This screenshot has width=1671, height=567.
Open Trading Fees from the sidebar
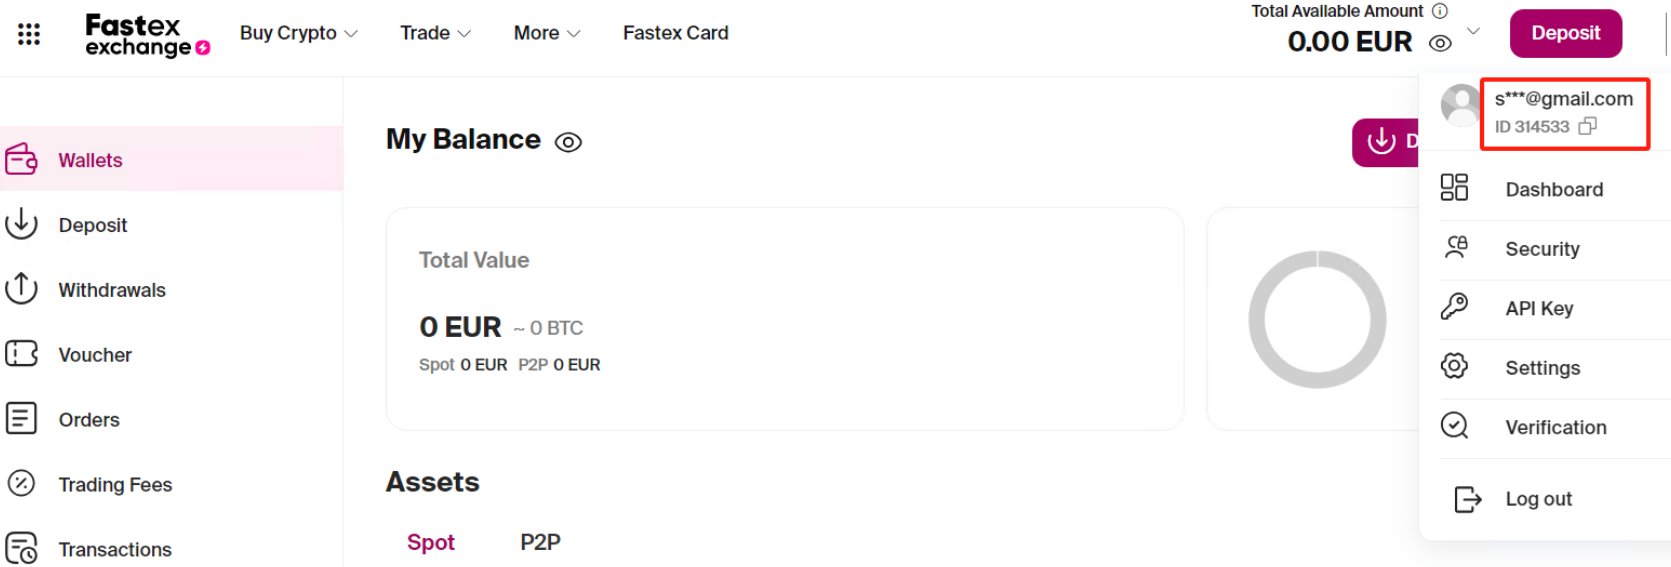pyautogui.click(x=115, y=485)
